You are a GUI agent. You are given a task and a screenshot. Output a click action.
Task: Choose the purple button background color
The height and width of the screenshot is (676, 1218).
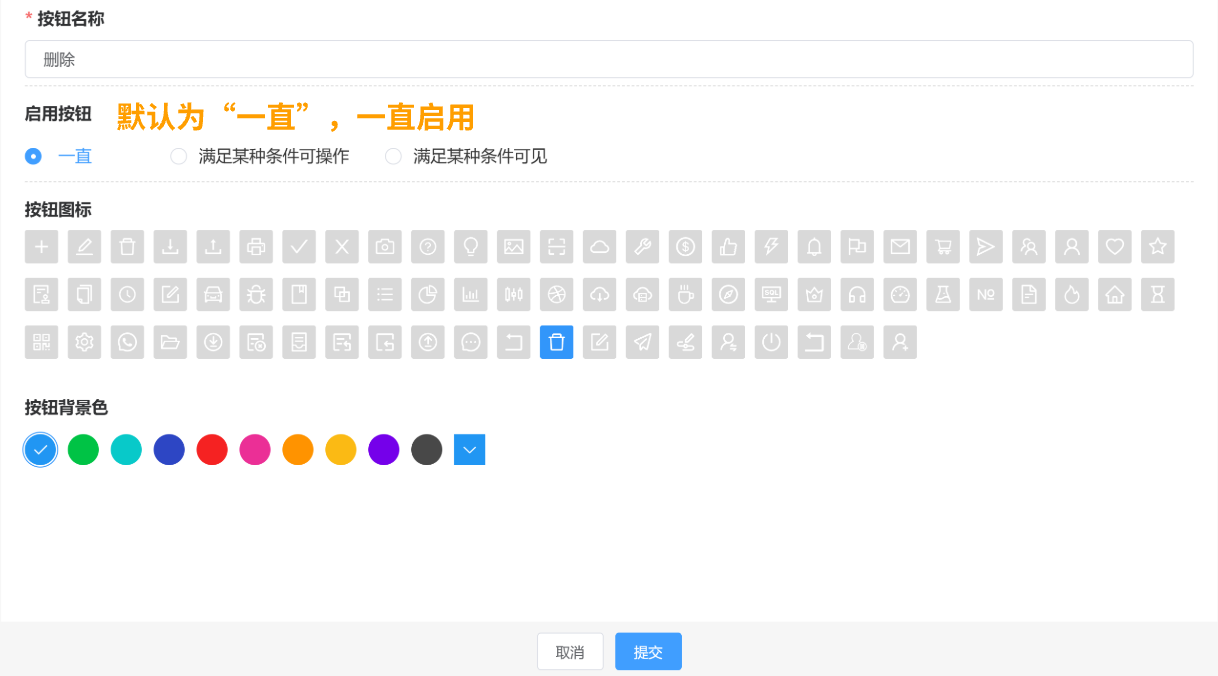(x=383, y=449)
